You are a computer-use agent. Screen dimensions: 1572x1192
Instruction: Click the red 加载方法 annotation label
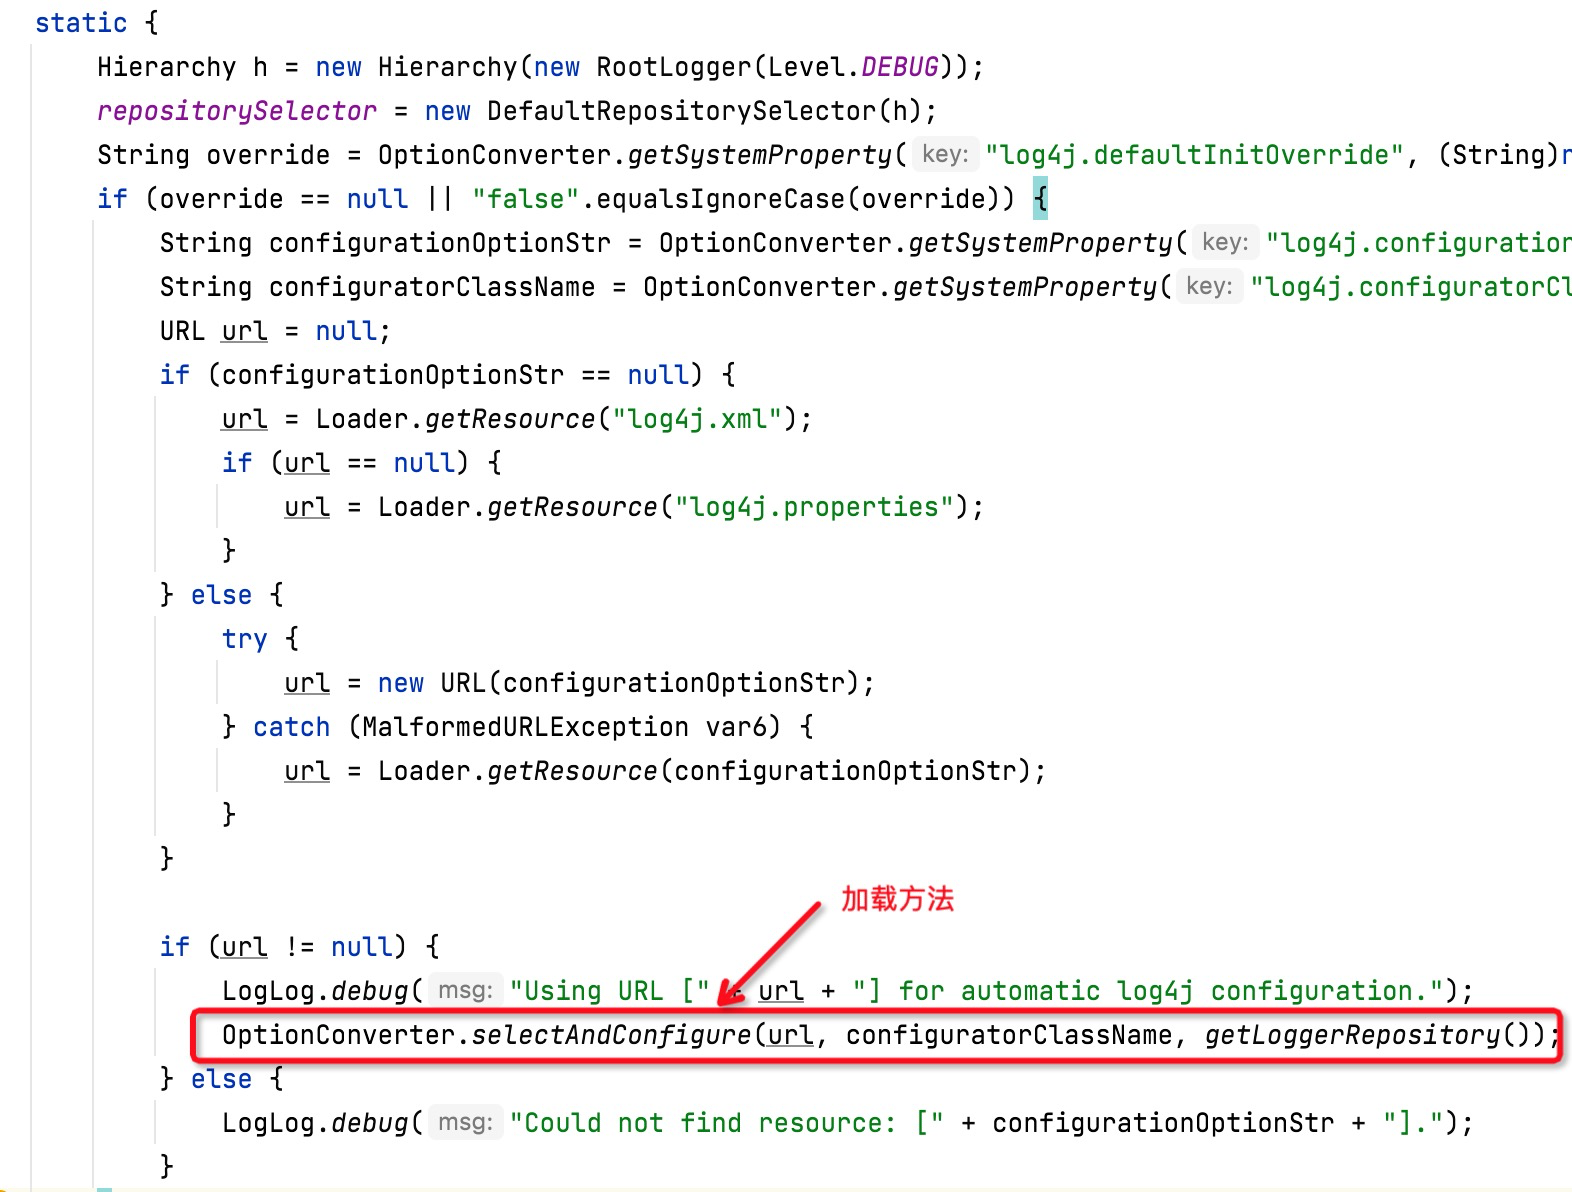click(897, 899)
